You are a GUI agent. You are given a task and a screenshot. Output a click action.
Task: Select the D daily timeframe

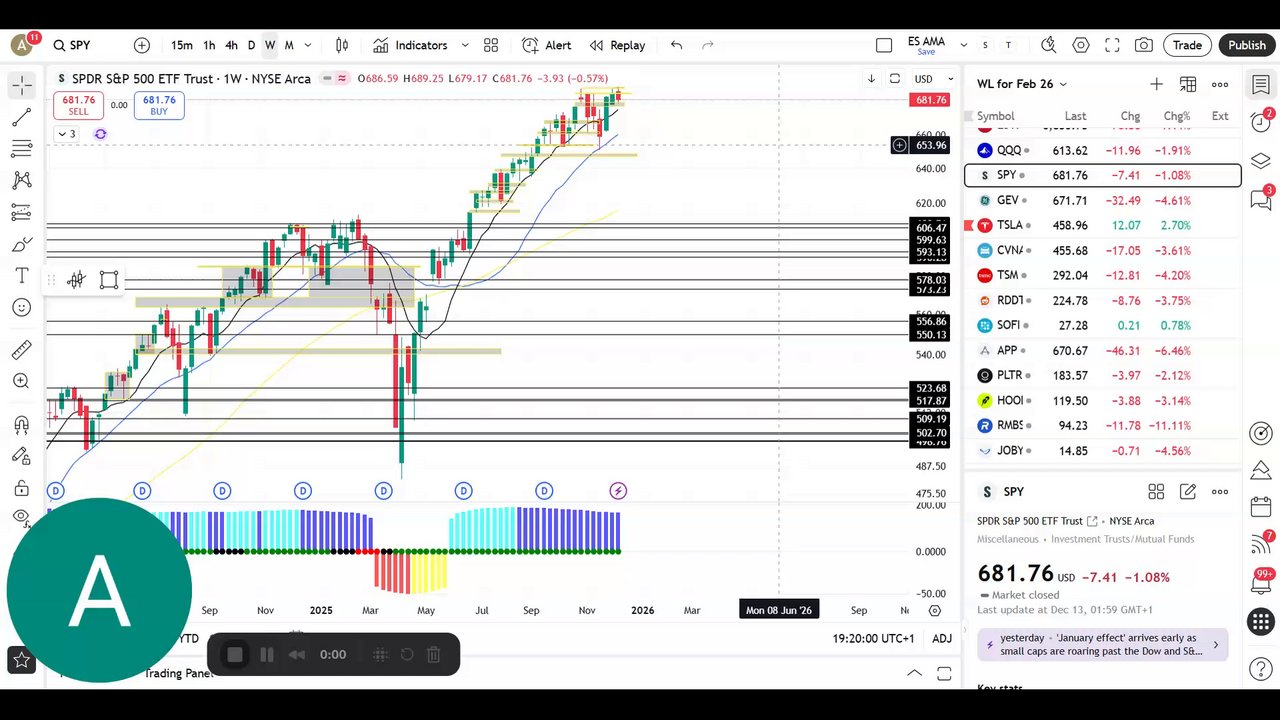tap(251, 45)
